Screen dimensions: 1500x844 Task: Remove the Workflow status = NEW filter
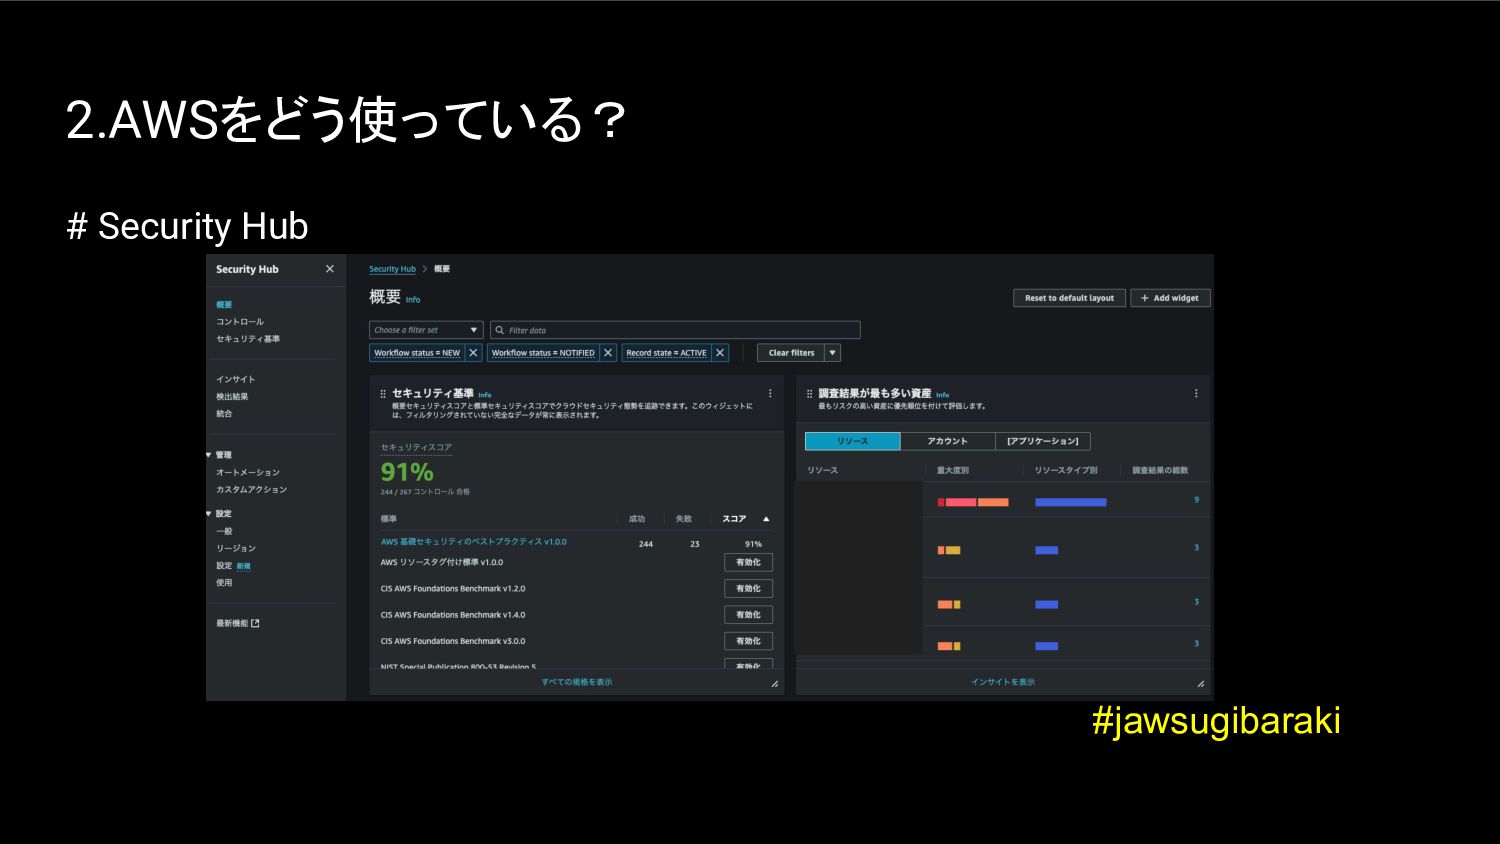[474, 353]
